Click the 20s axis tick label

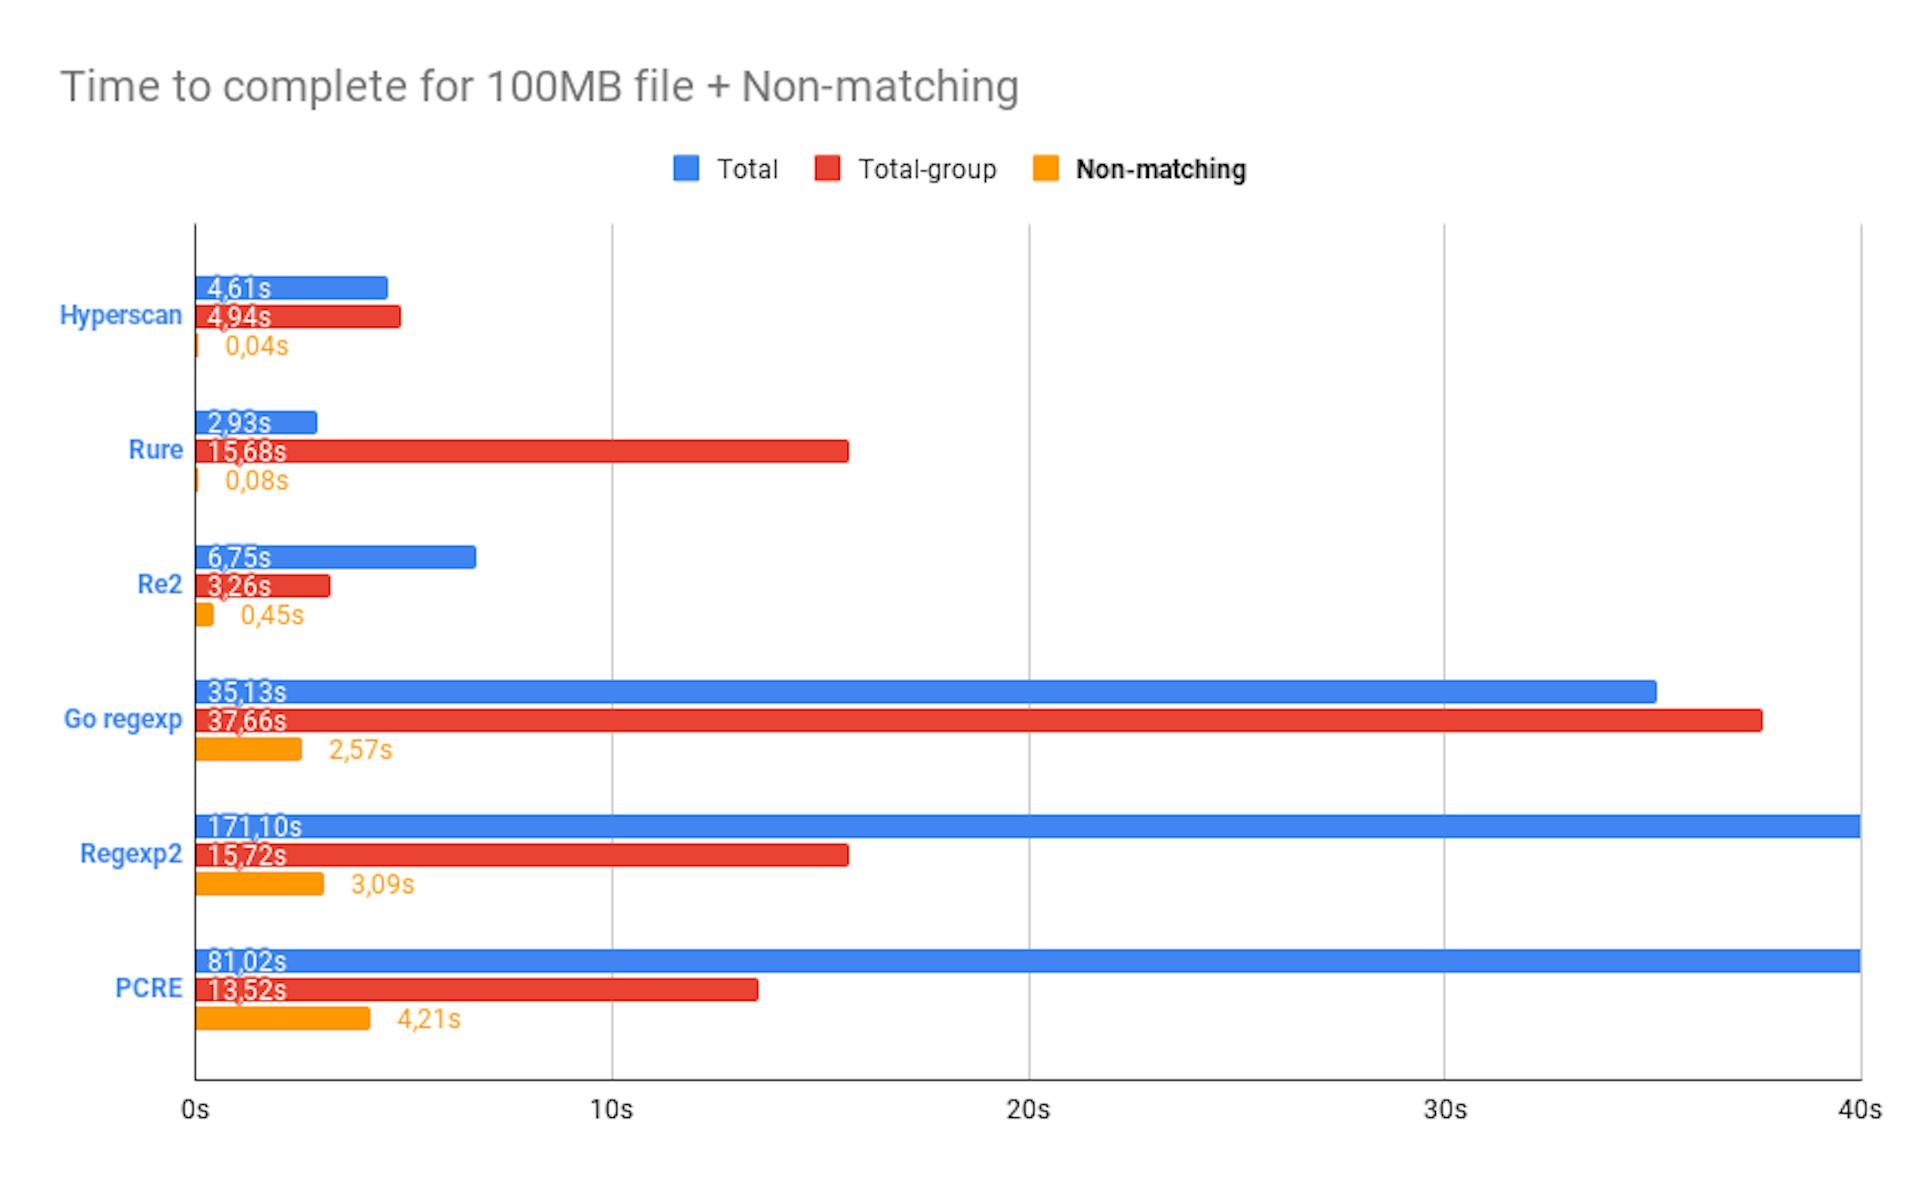point(1028,1110)
